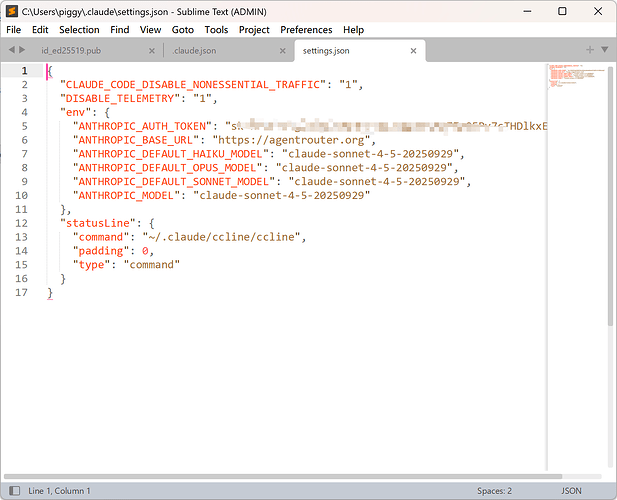617x500 pixels.
Task: Click the "padding" key
Action: (x=101, y=251)
